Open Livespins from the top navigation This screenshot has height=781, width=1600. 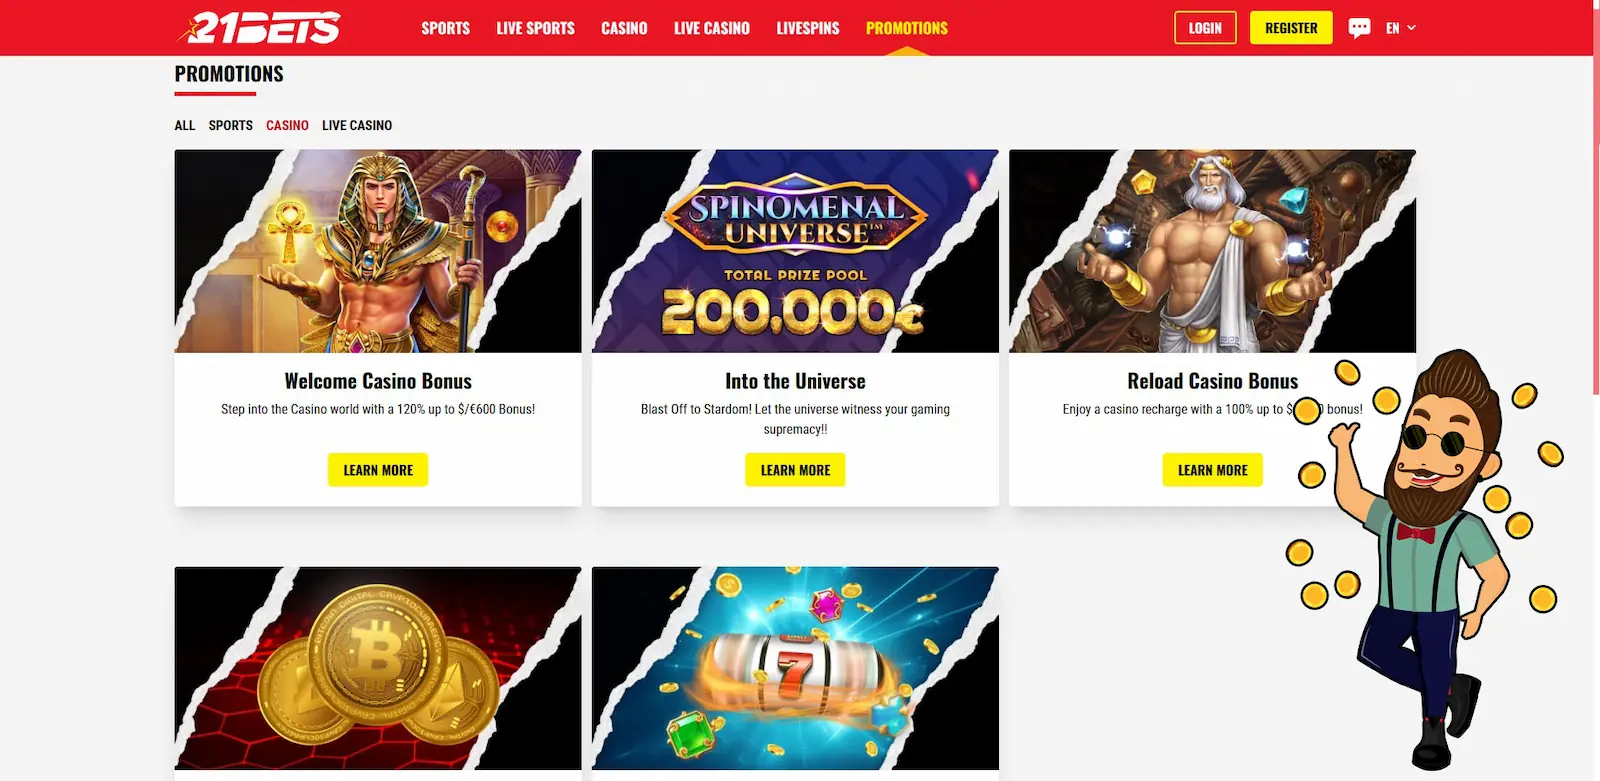(808, 28)
